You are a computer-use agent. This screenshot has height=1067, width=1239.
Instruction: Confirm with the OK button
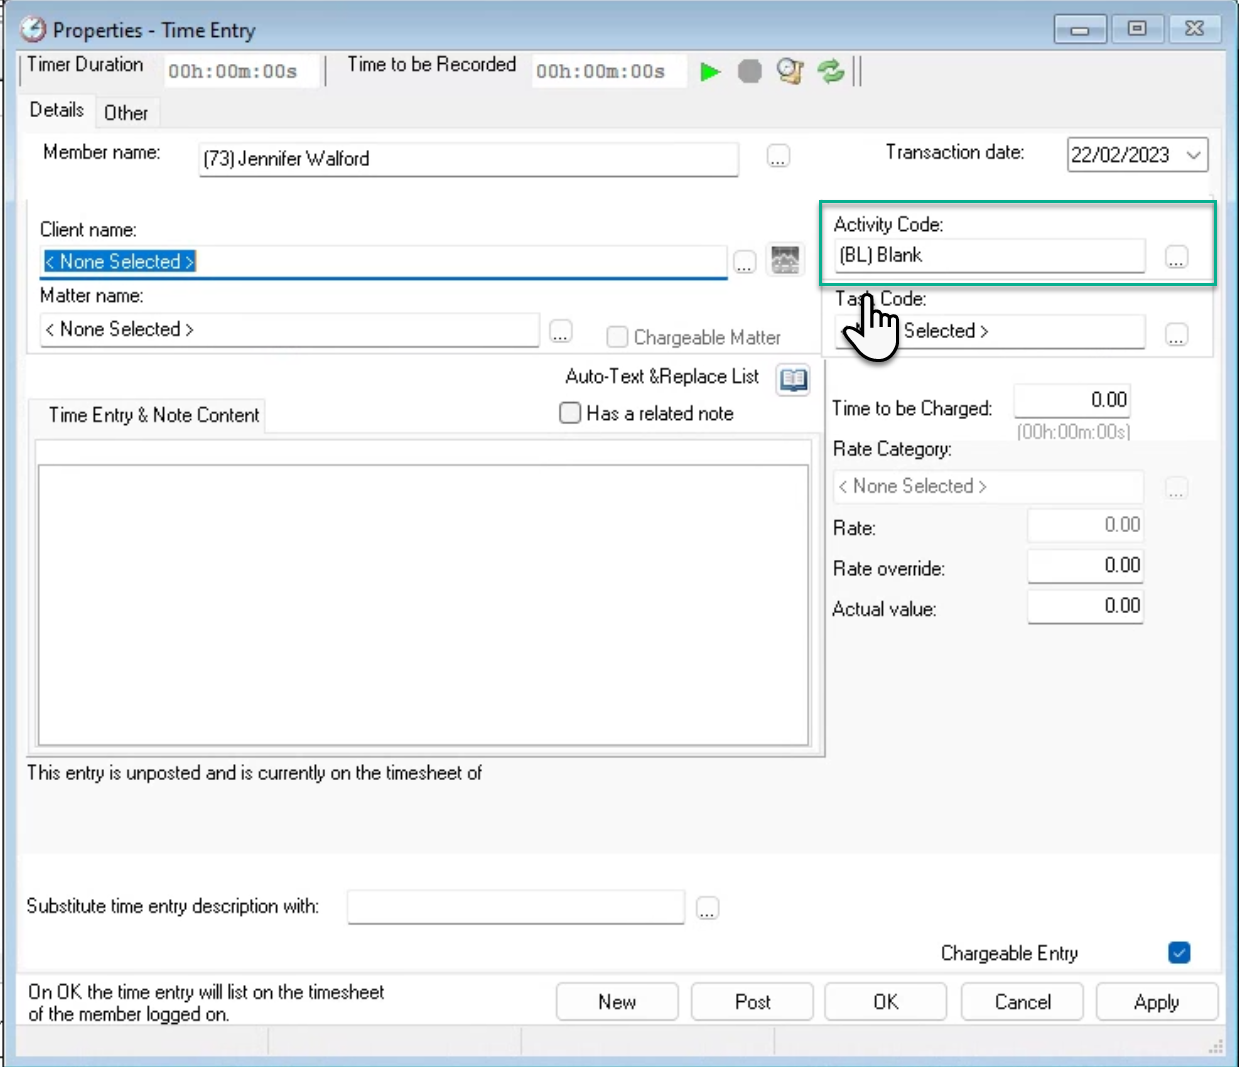coord(886,1002)
